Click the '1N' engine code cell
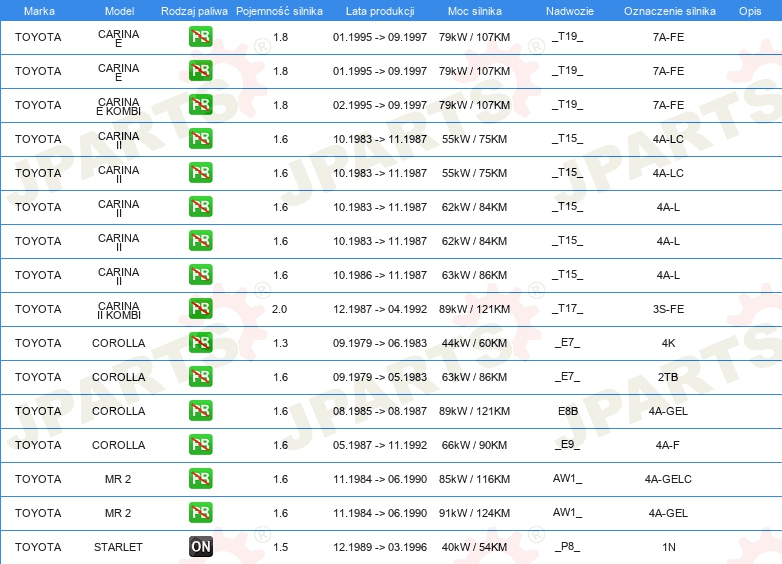 point(669,547)
